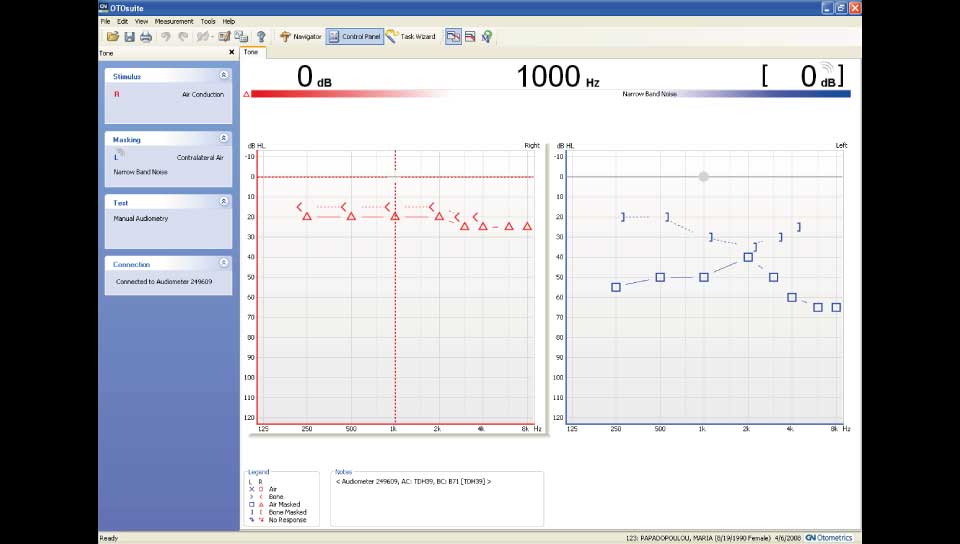This screenshot has height=544, width=960.
Task: Click the GN Otometrics logo in status bar
Action: [828, 538]
